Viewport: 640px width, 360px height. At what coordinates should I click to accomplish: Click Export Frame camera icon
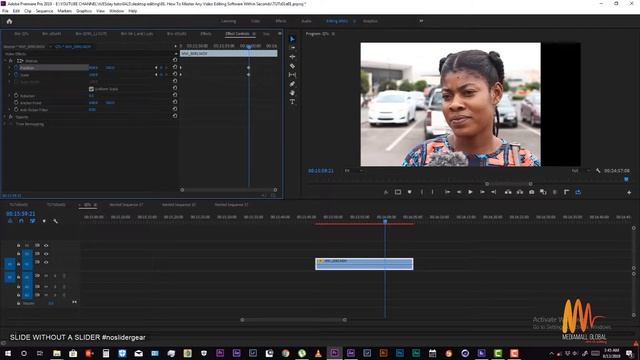point(531,192)
